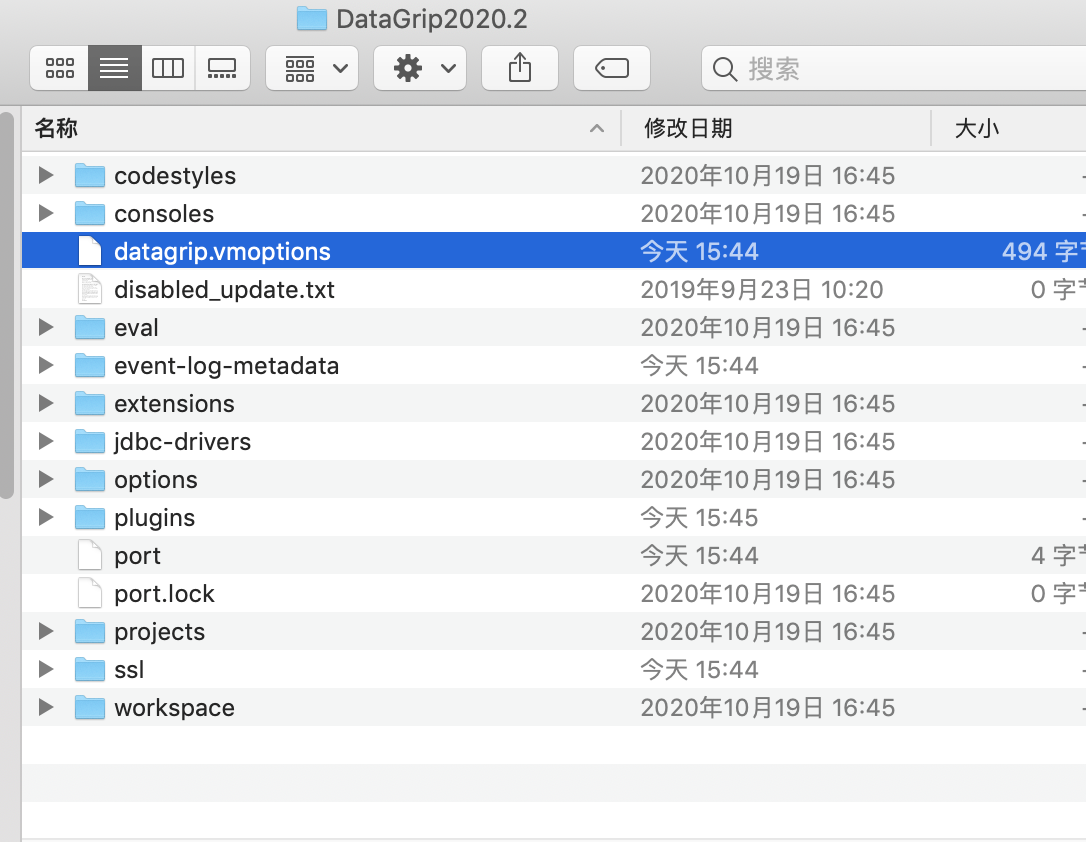Image resolution: width=1086 pixels, height=842 pixels.
Task: Click the tags icon in the toolbar
Action: coord(611,68)
